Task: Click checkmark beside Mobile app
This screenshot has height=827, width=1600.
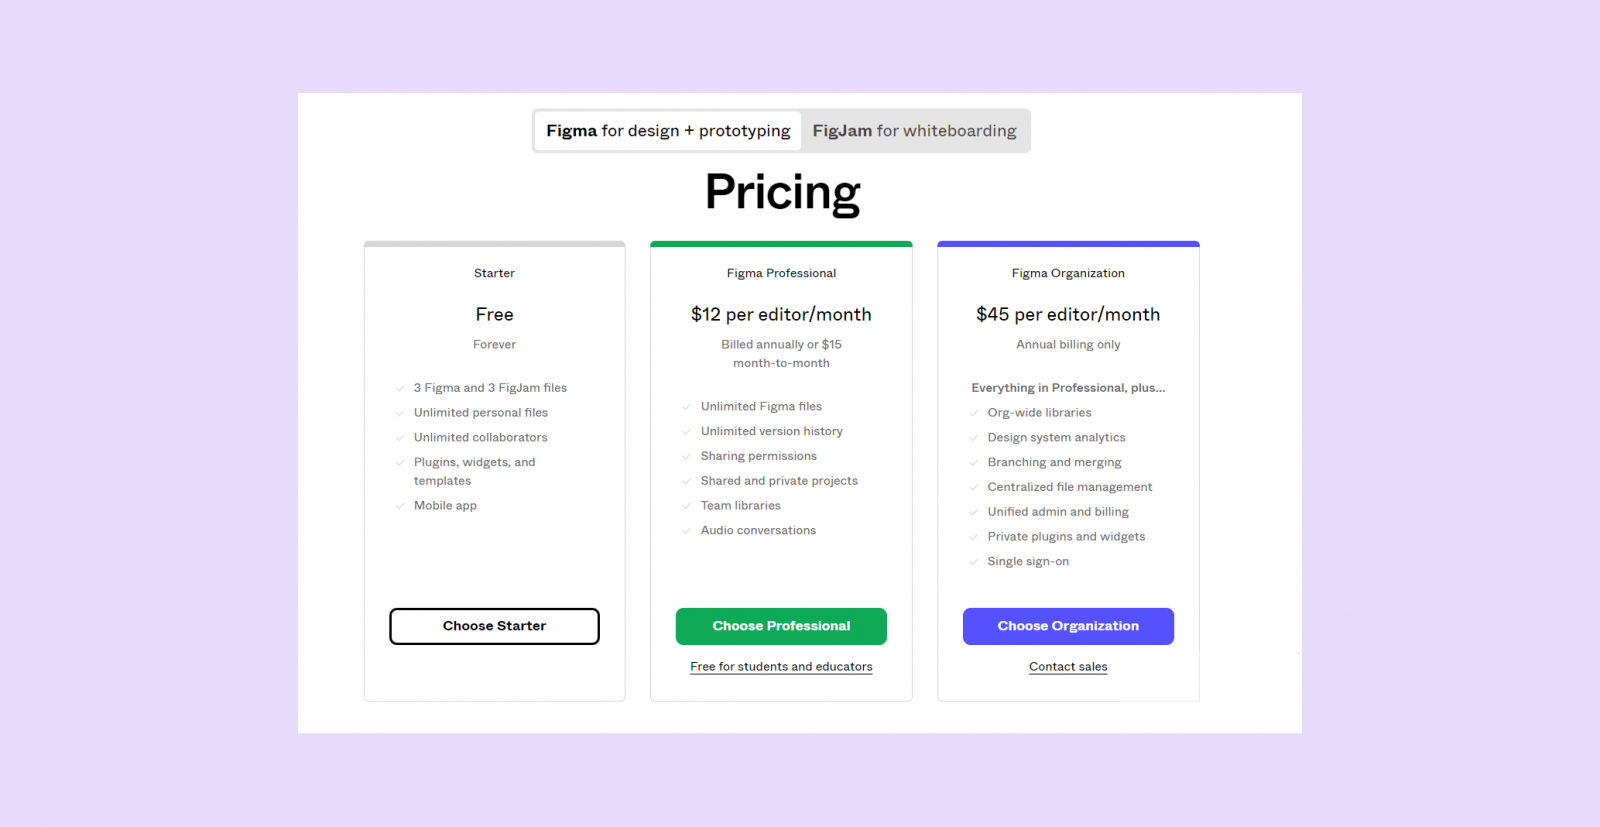Action: point(400,506)
